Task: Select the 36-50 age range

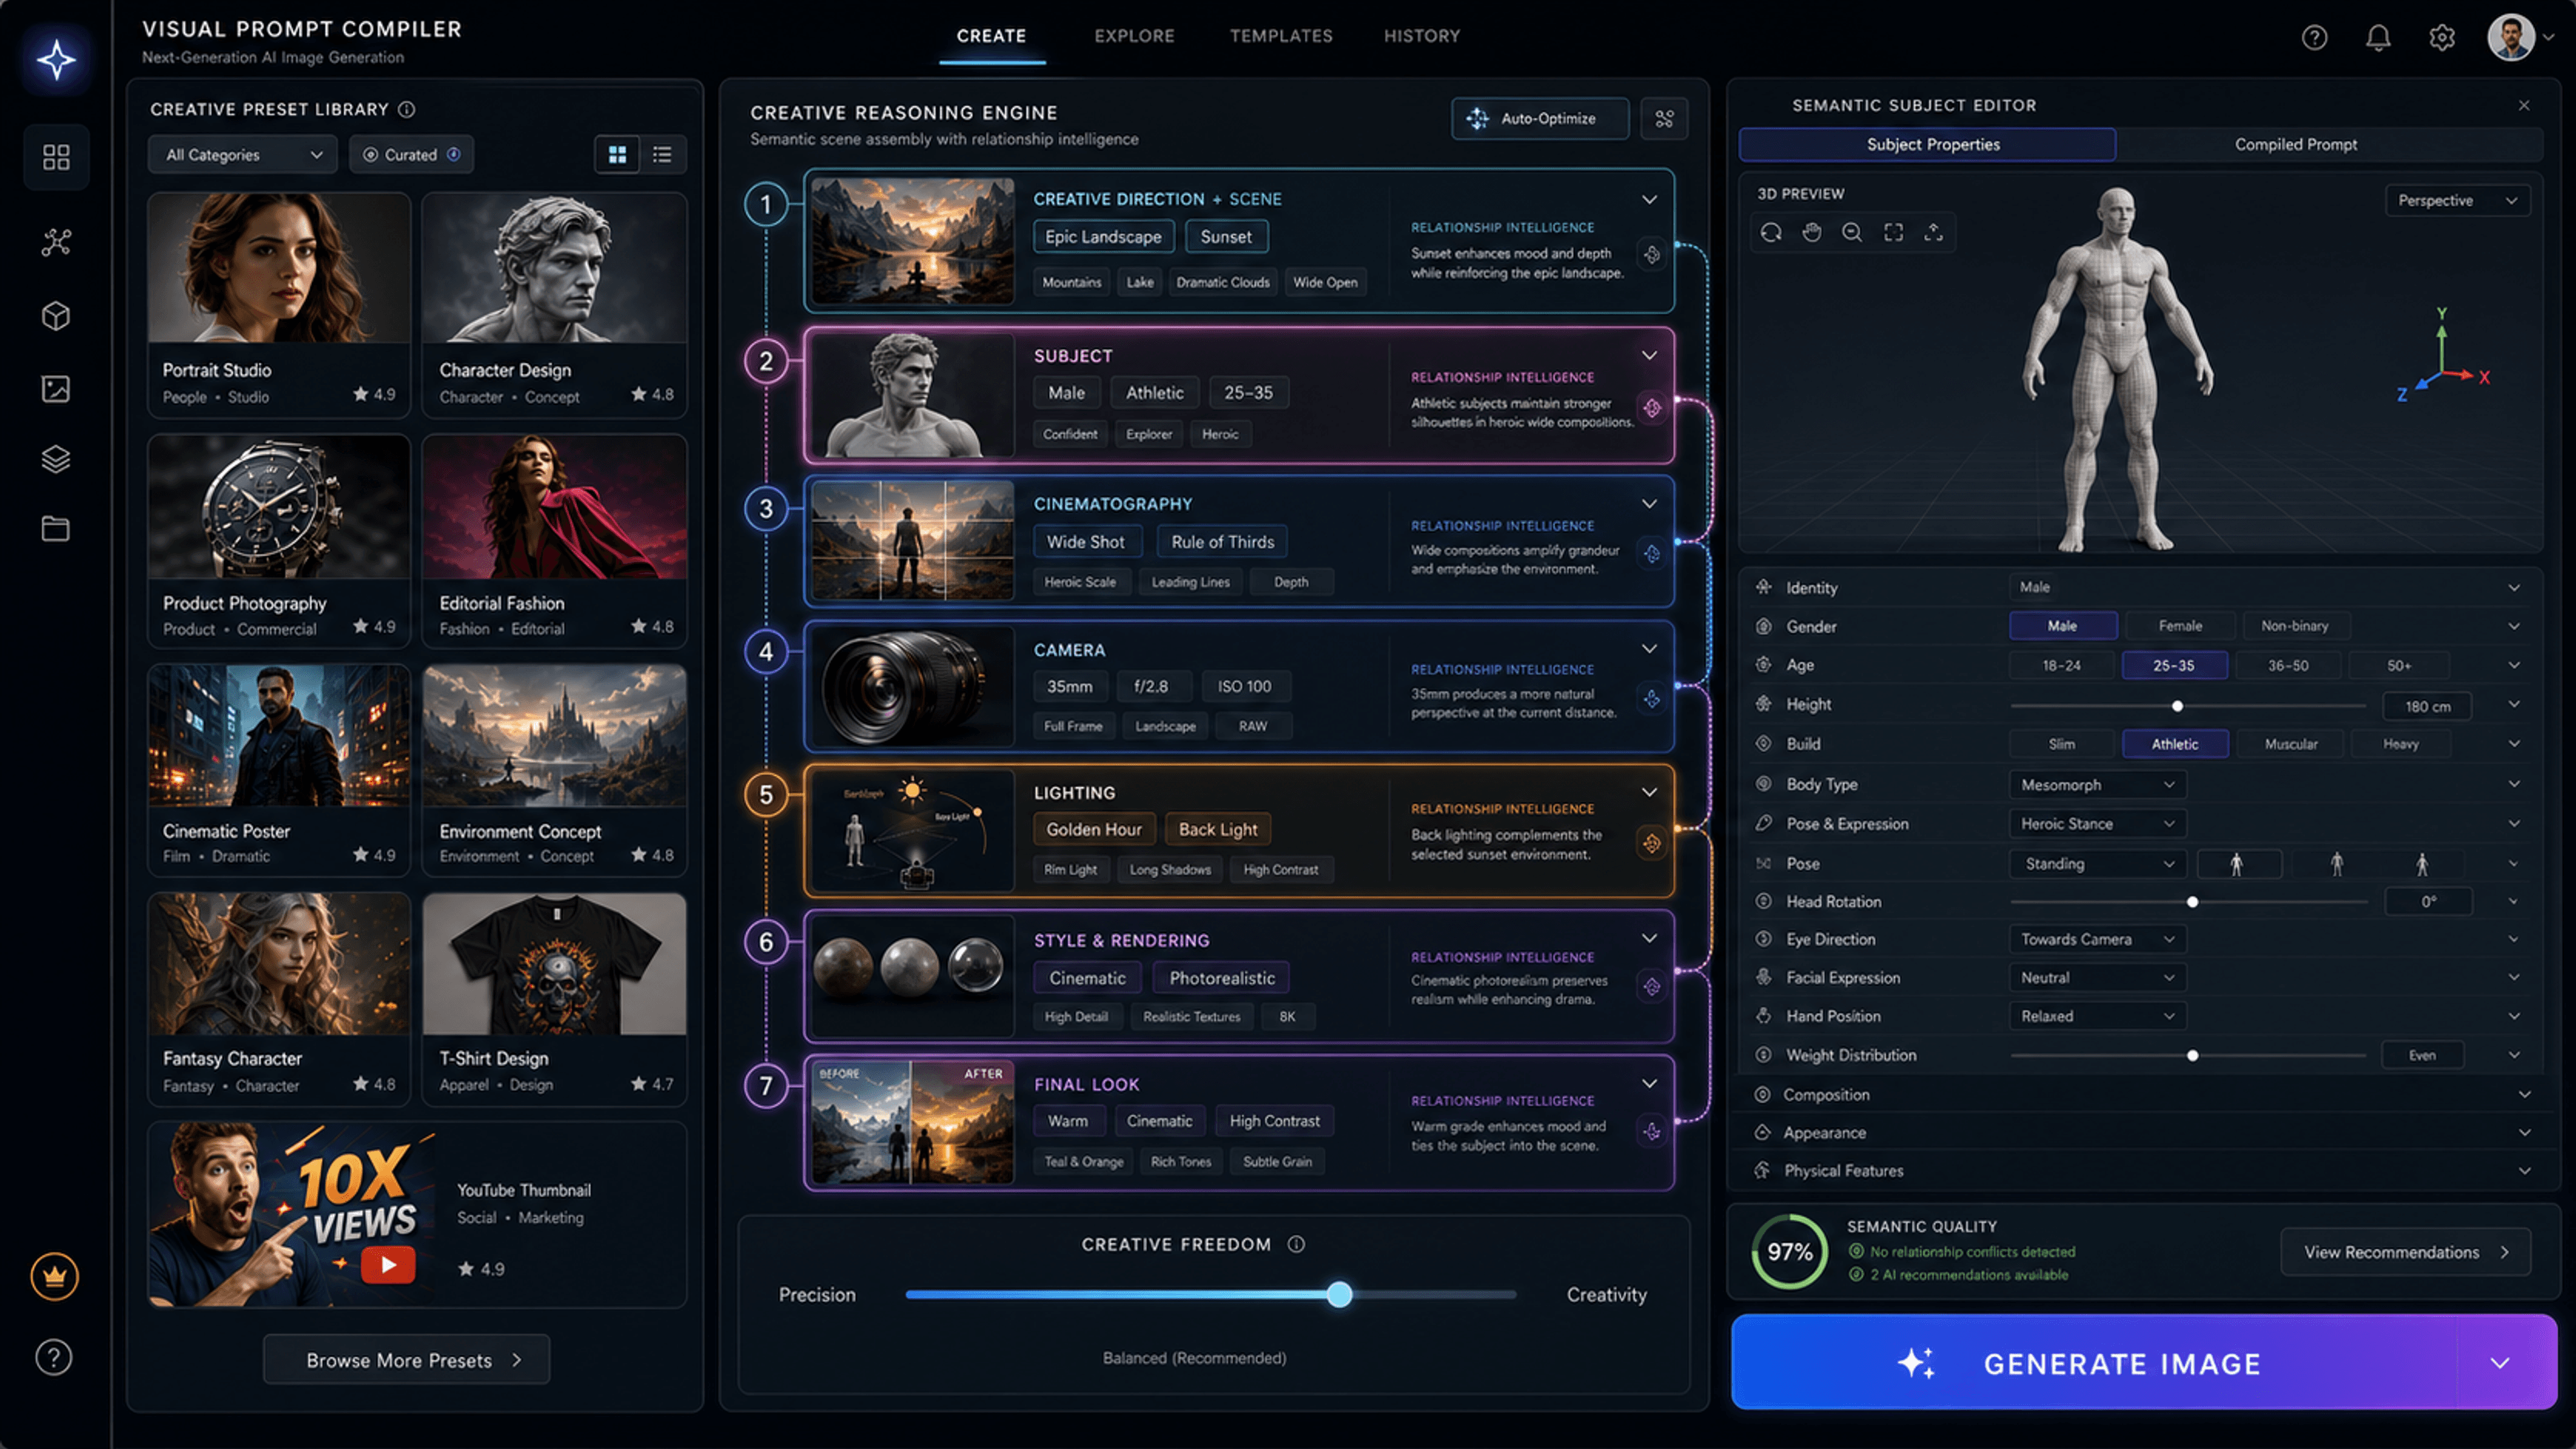Action: (x=2288, y=666)
